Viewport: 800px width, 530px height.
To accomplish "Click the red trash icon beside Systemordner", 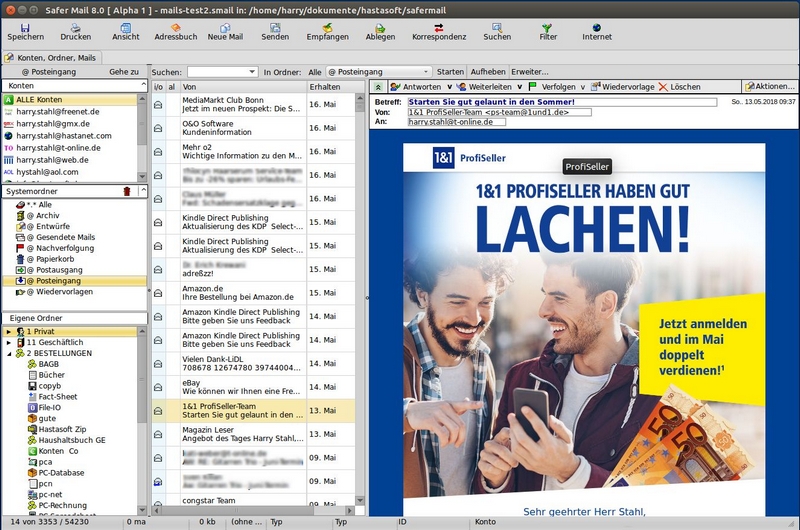I will pos(127,191).
